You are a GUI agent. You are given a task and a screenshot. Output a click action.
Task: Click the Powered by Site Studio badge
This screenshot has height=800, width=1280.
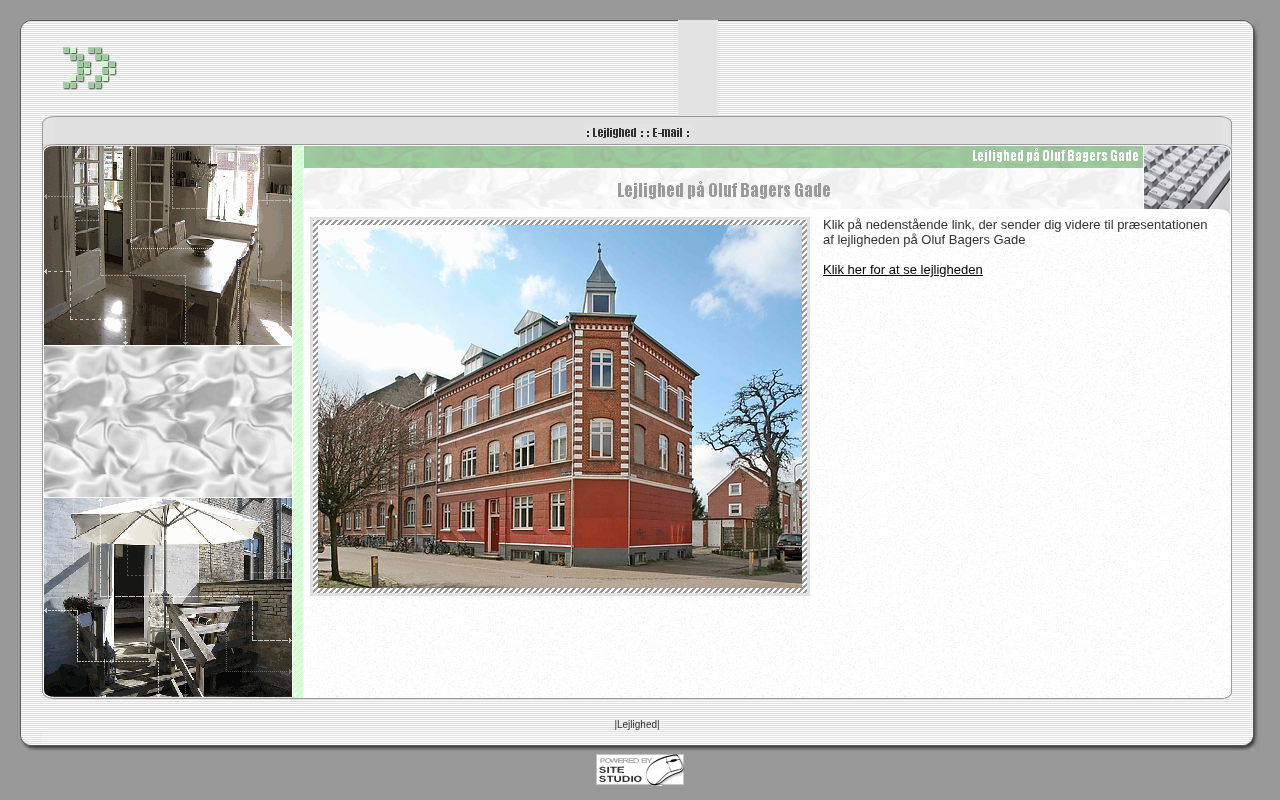[x=639, y=770]
